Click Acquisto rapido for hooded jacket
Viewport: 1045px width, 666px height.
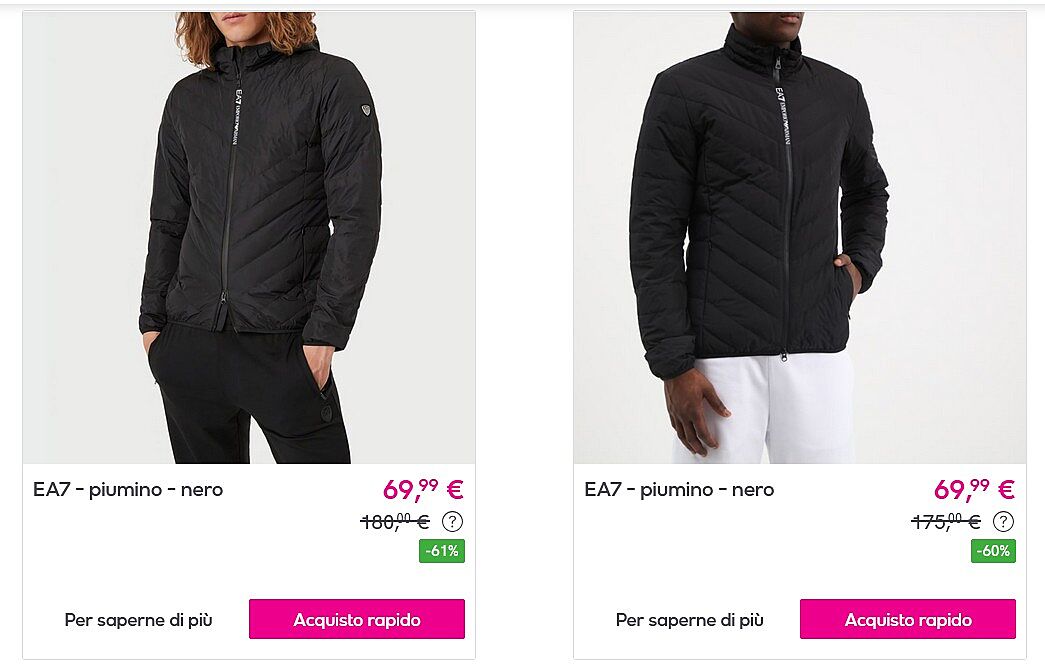357,619
